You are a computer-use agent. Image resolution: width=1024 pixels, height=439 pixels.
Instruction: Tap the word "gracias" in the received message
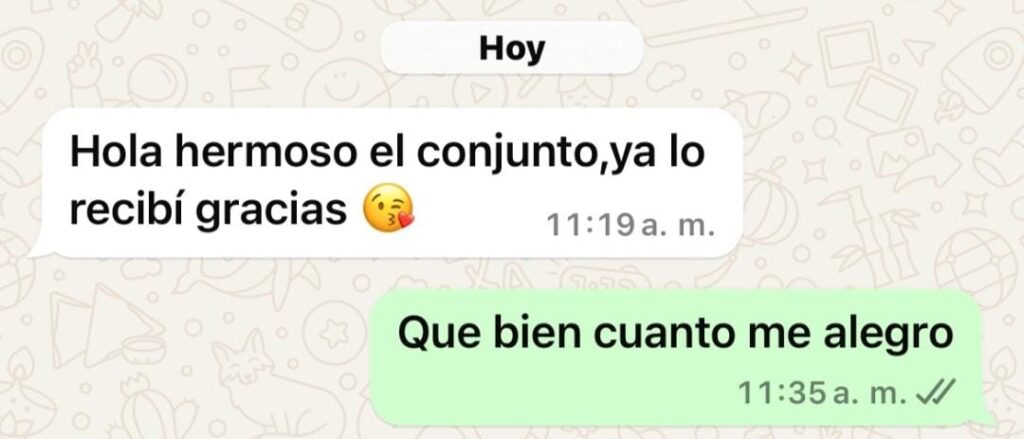[272, 211]
